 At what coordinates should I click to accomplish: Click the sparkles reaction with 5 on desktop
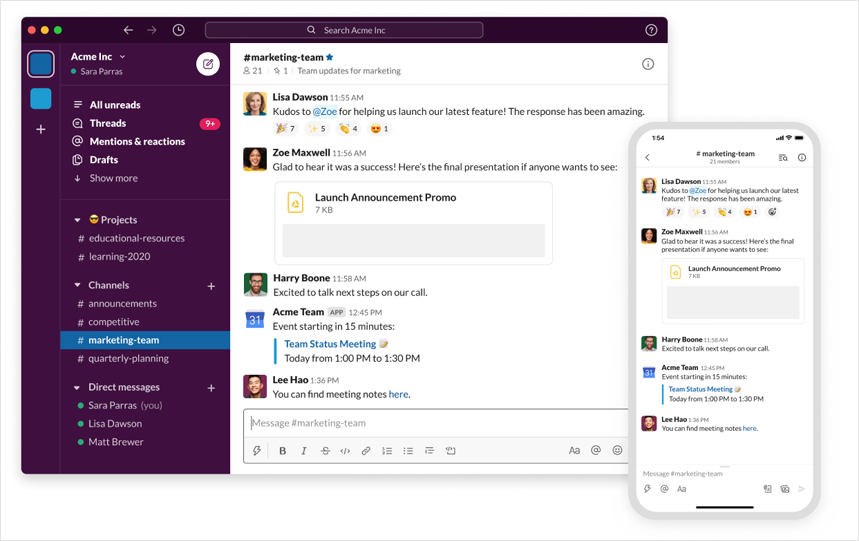pyautogui.click(x=317, y=129)
